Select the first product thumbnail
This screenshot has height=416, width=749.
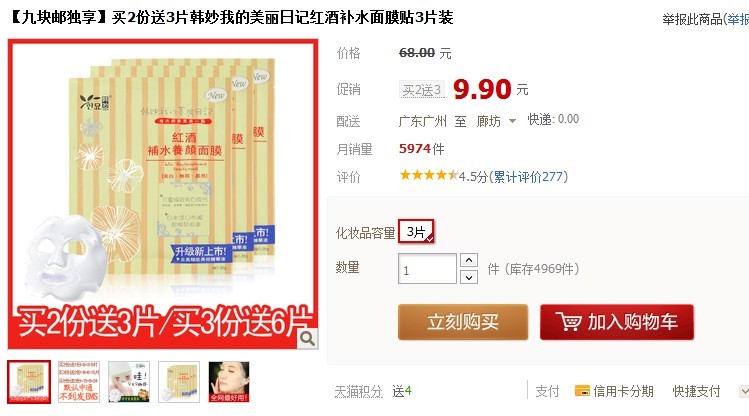click(x=29, y=382)
